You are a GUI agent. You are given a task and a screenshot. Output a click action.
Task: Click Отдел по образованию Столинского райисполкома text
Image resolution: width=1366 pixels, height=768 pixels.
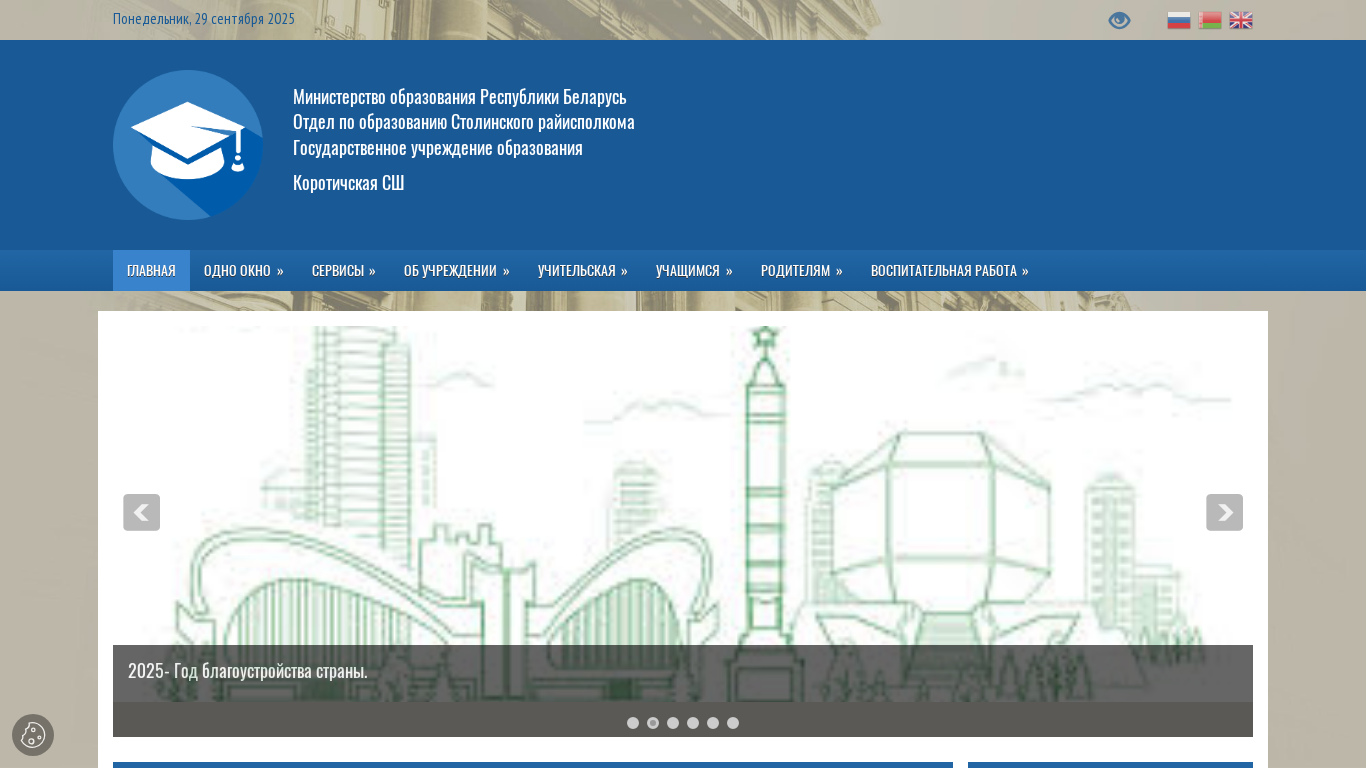pyautogui.click(x=464, y=122)
